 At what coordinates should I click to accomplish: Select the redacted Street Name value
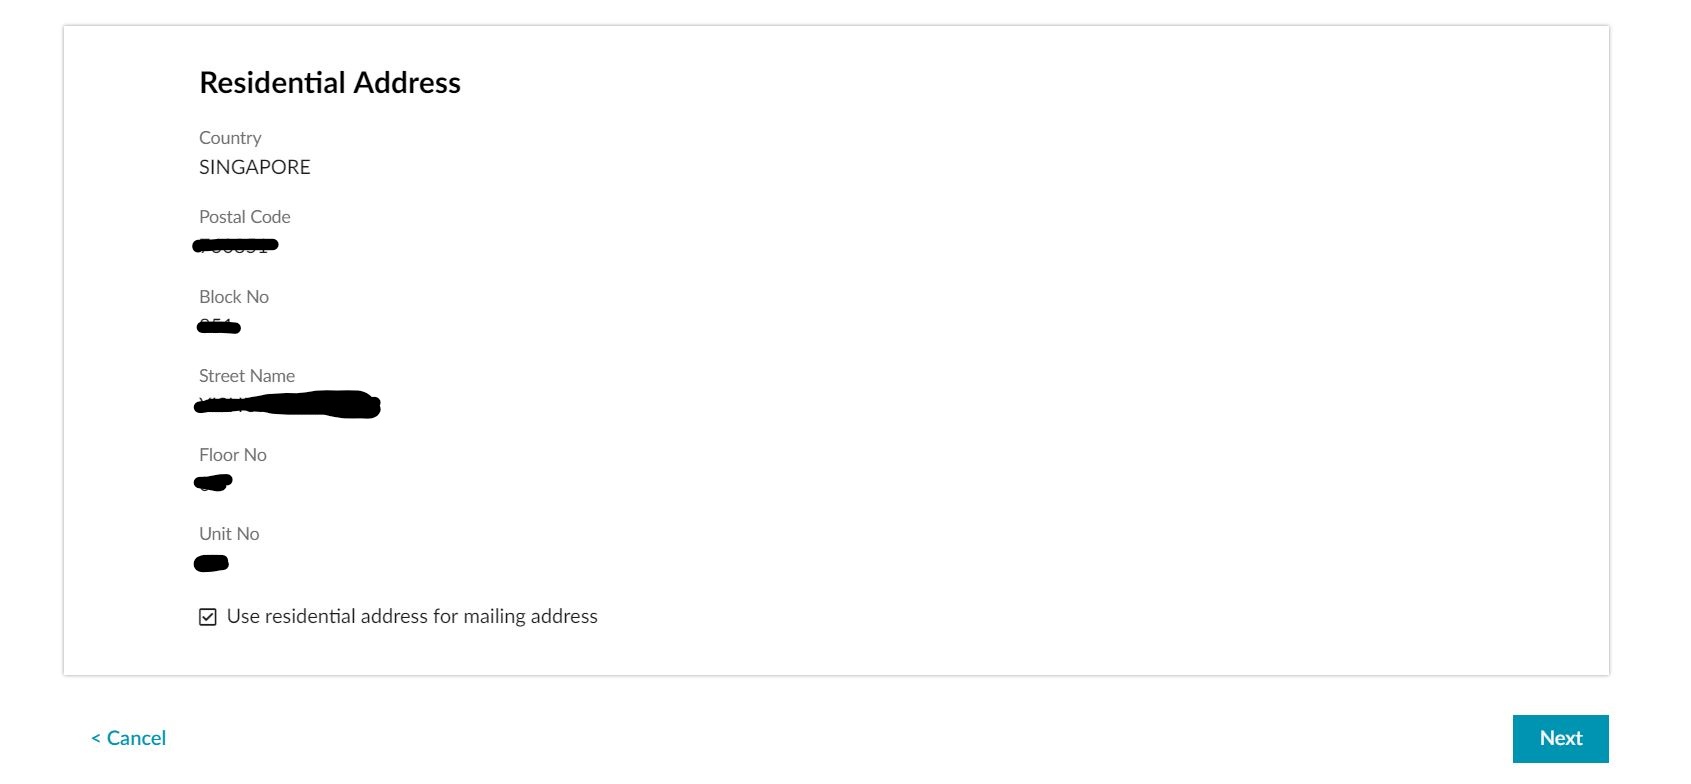coord(287,404)
